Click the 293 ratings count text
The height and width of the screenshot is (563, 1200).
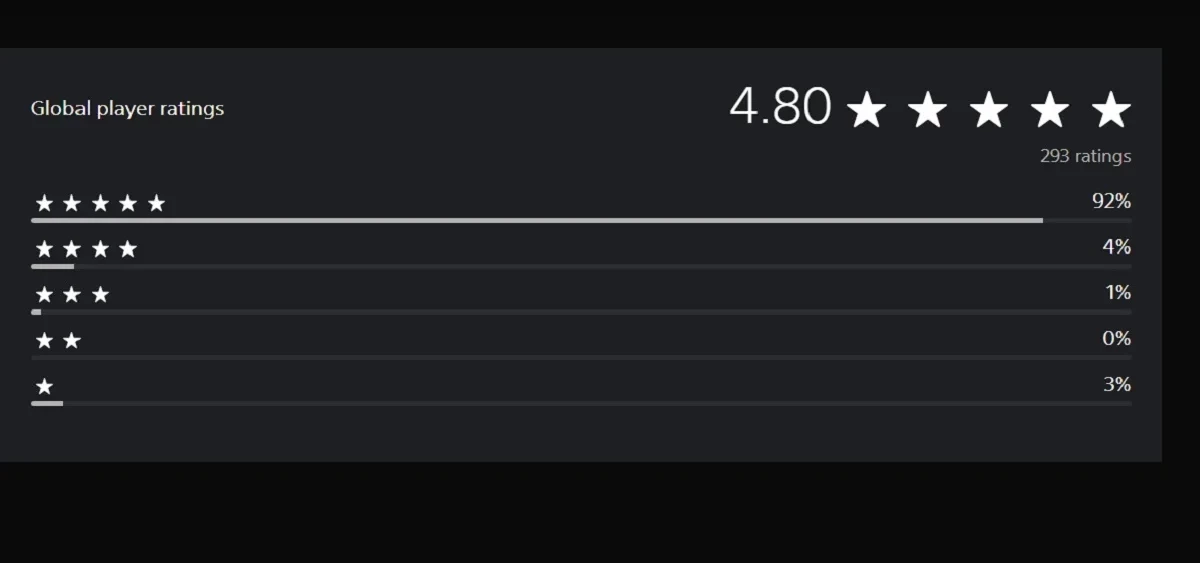coord(1085,156)
